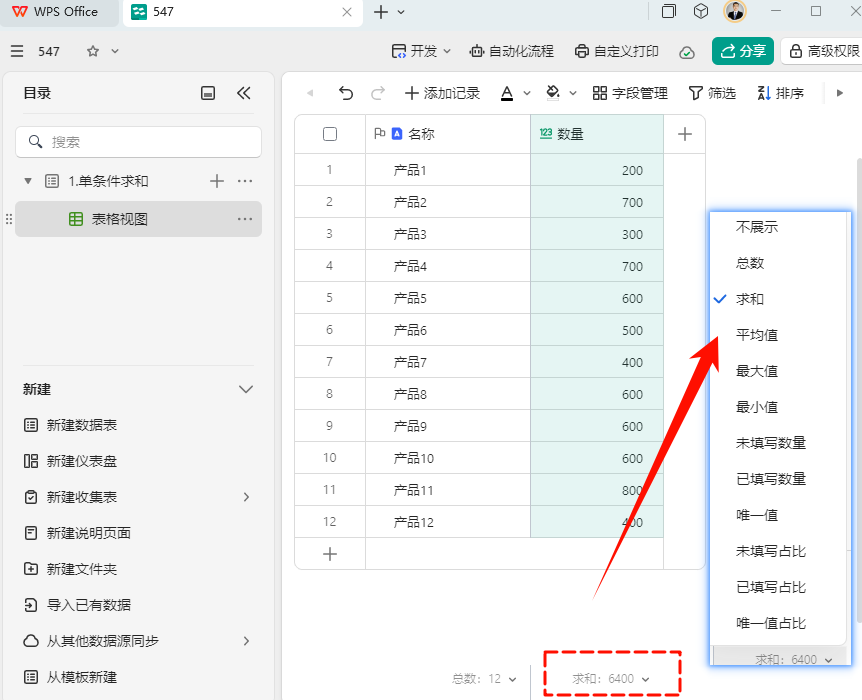This screenshot has width=862, height=700.
Task: Click the fill color bucket icon
Action: (x=553, y=93)
